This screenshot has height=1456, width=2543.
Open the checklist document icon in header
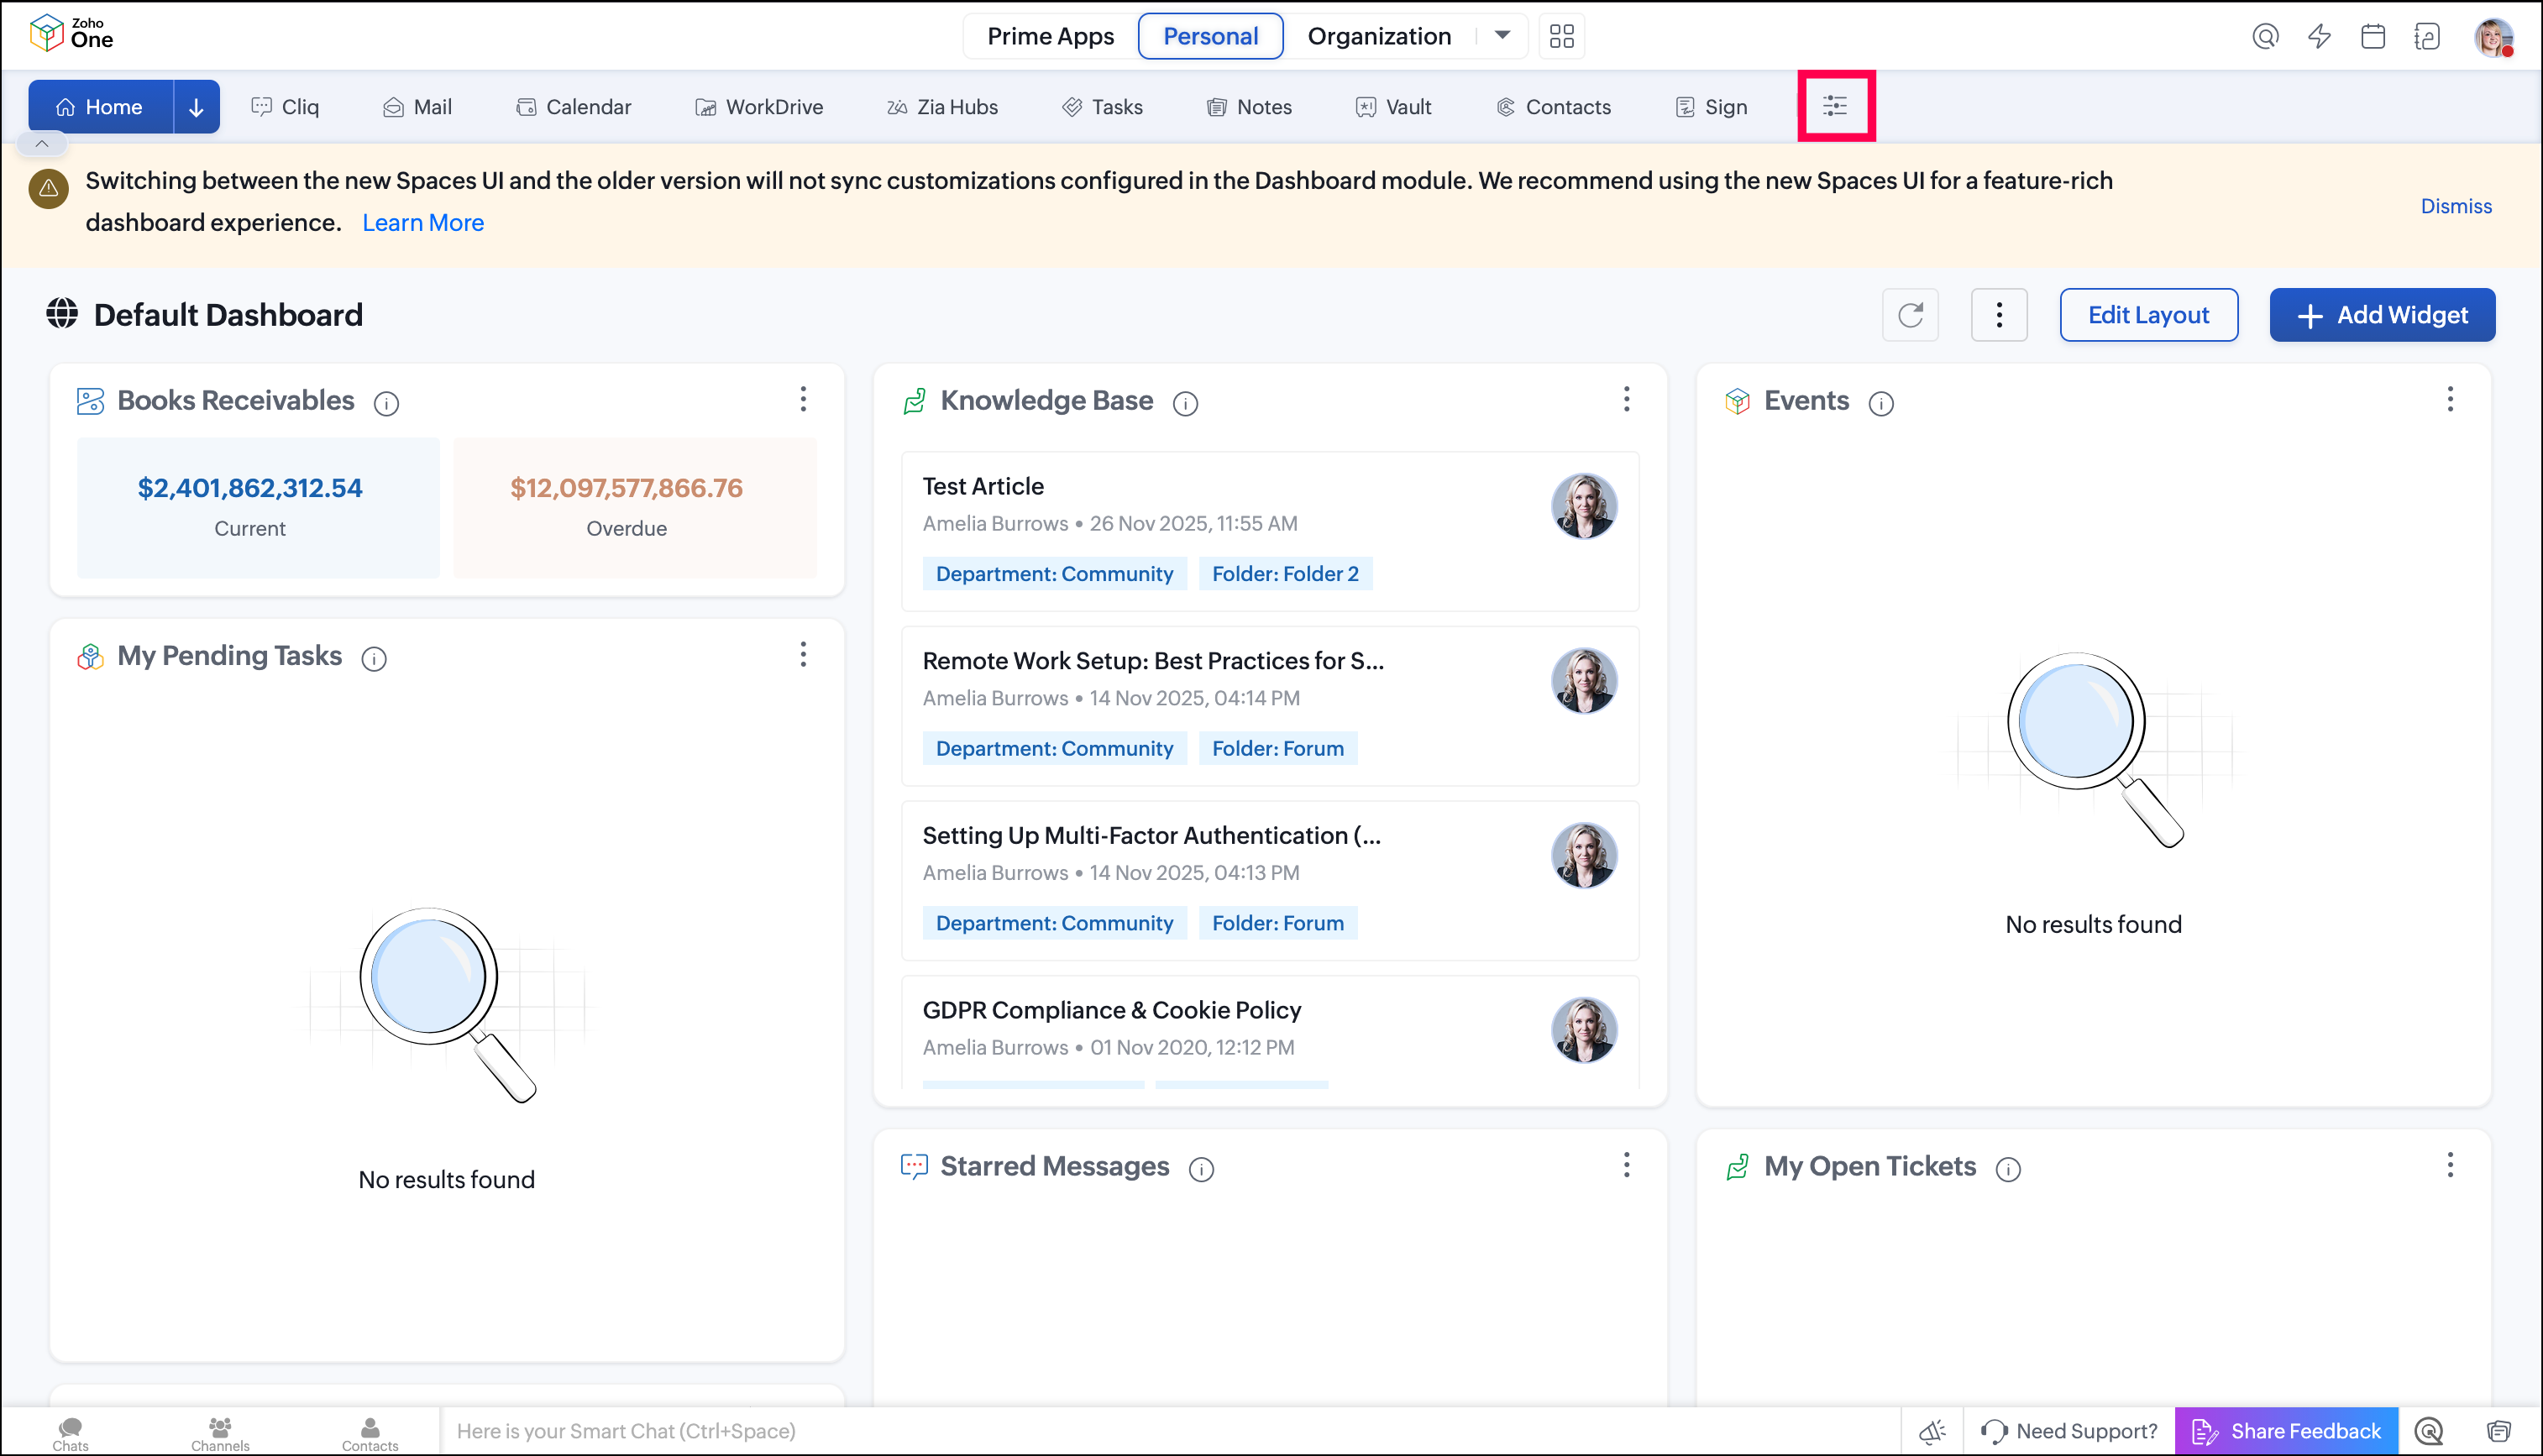2427,37
